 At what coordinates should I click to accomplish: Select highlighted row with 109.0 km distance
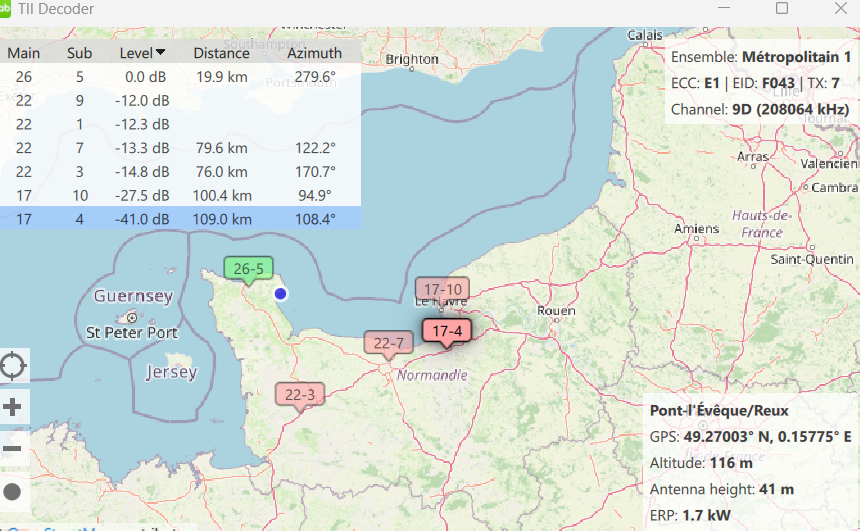180,219
